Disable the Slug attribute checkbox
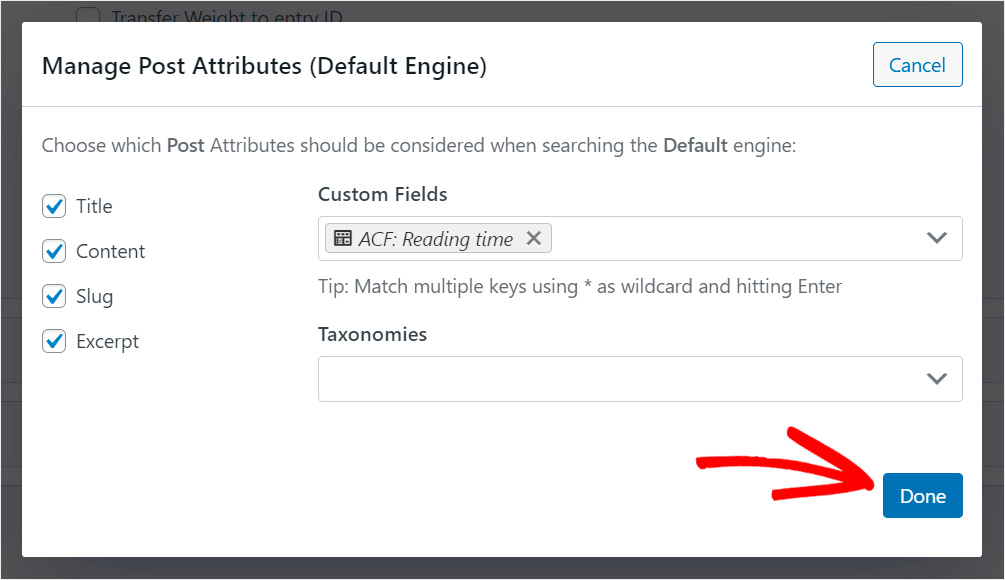 [x=54, y=296]
